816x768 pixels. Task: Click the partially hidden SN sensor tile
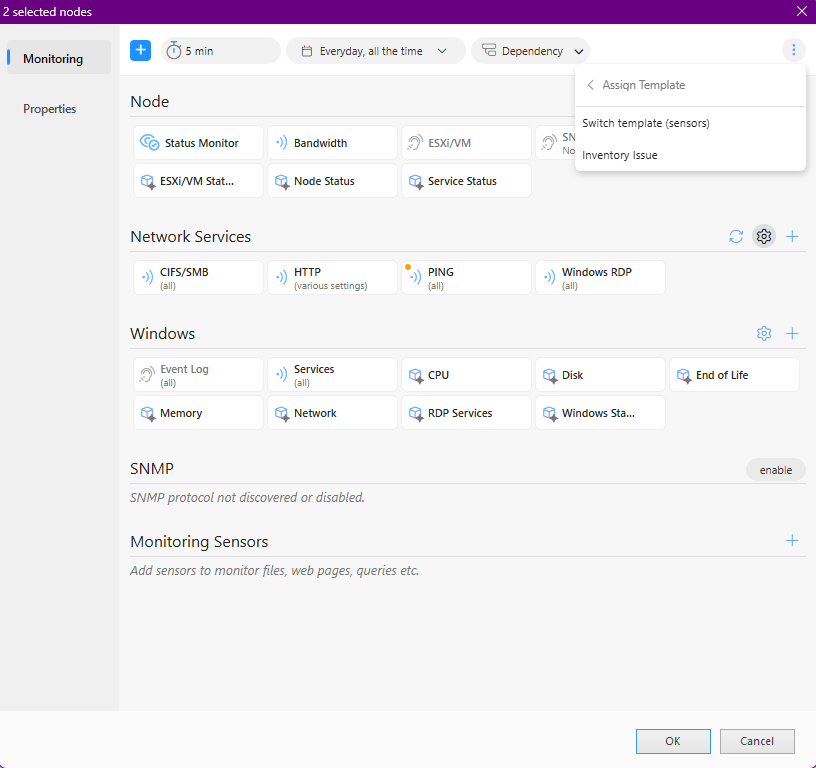pos(556,143)
